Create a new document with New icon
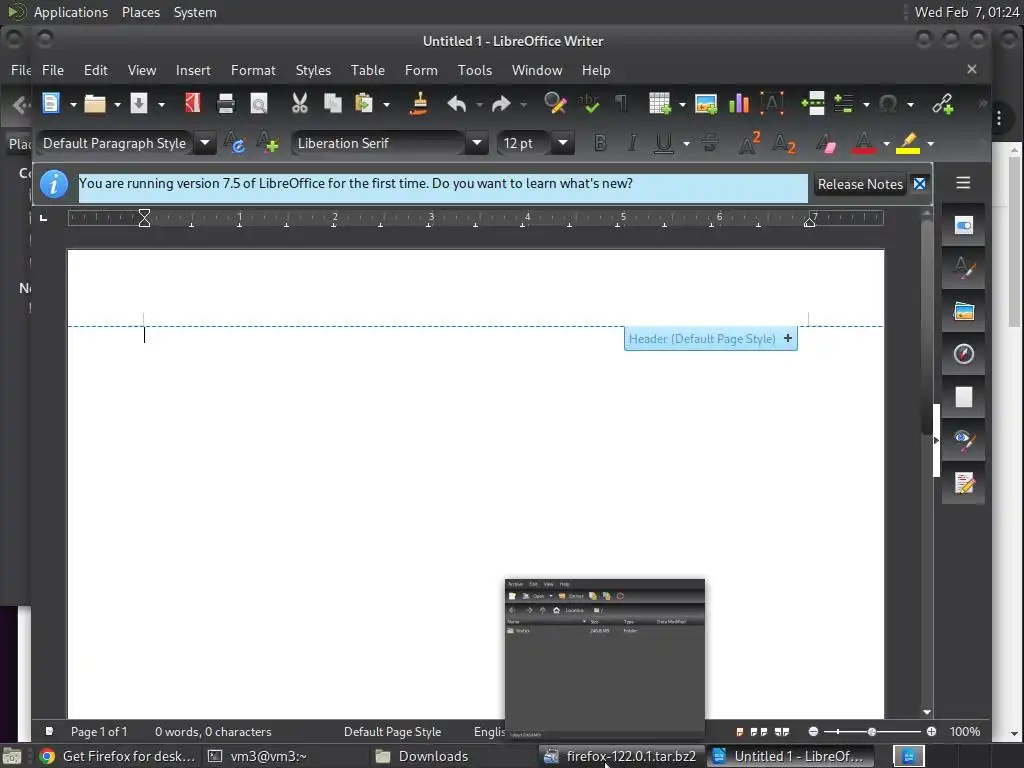Viewport: 1024px width, 768px height. (x=51, y=103)
